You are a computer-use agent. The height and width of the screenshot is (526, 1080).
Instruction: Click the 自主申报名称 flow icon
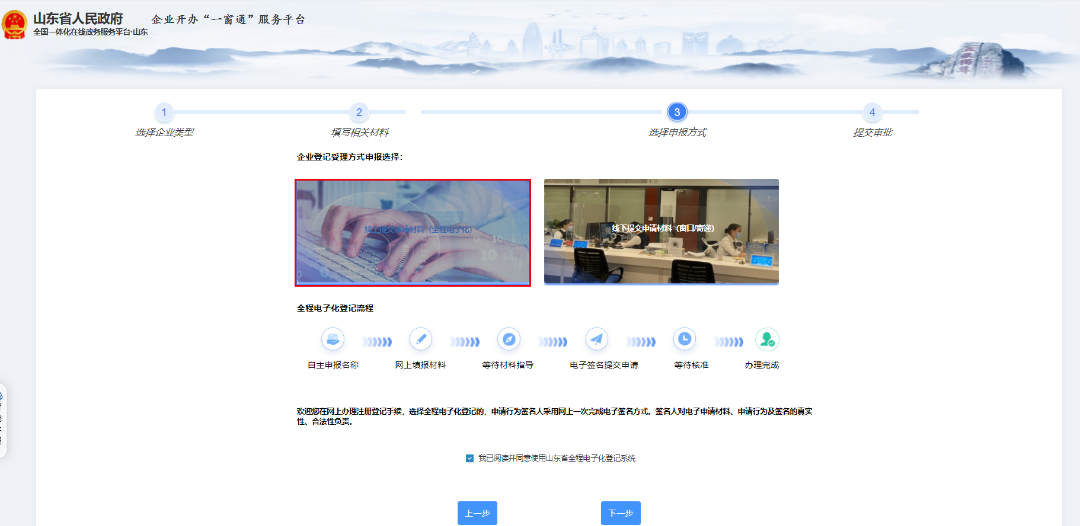tap(332, 339)
